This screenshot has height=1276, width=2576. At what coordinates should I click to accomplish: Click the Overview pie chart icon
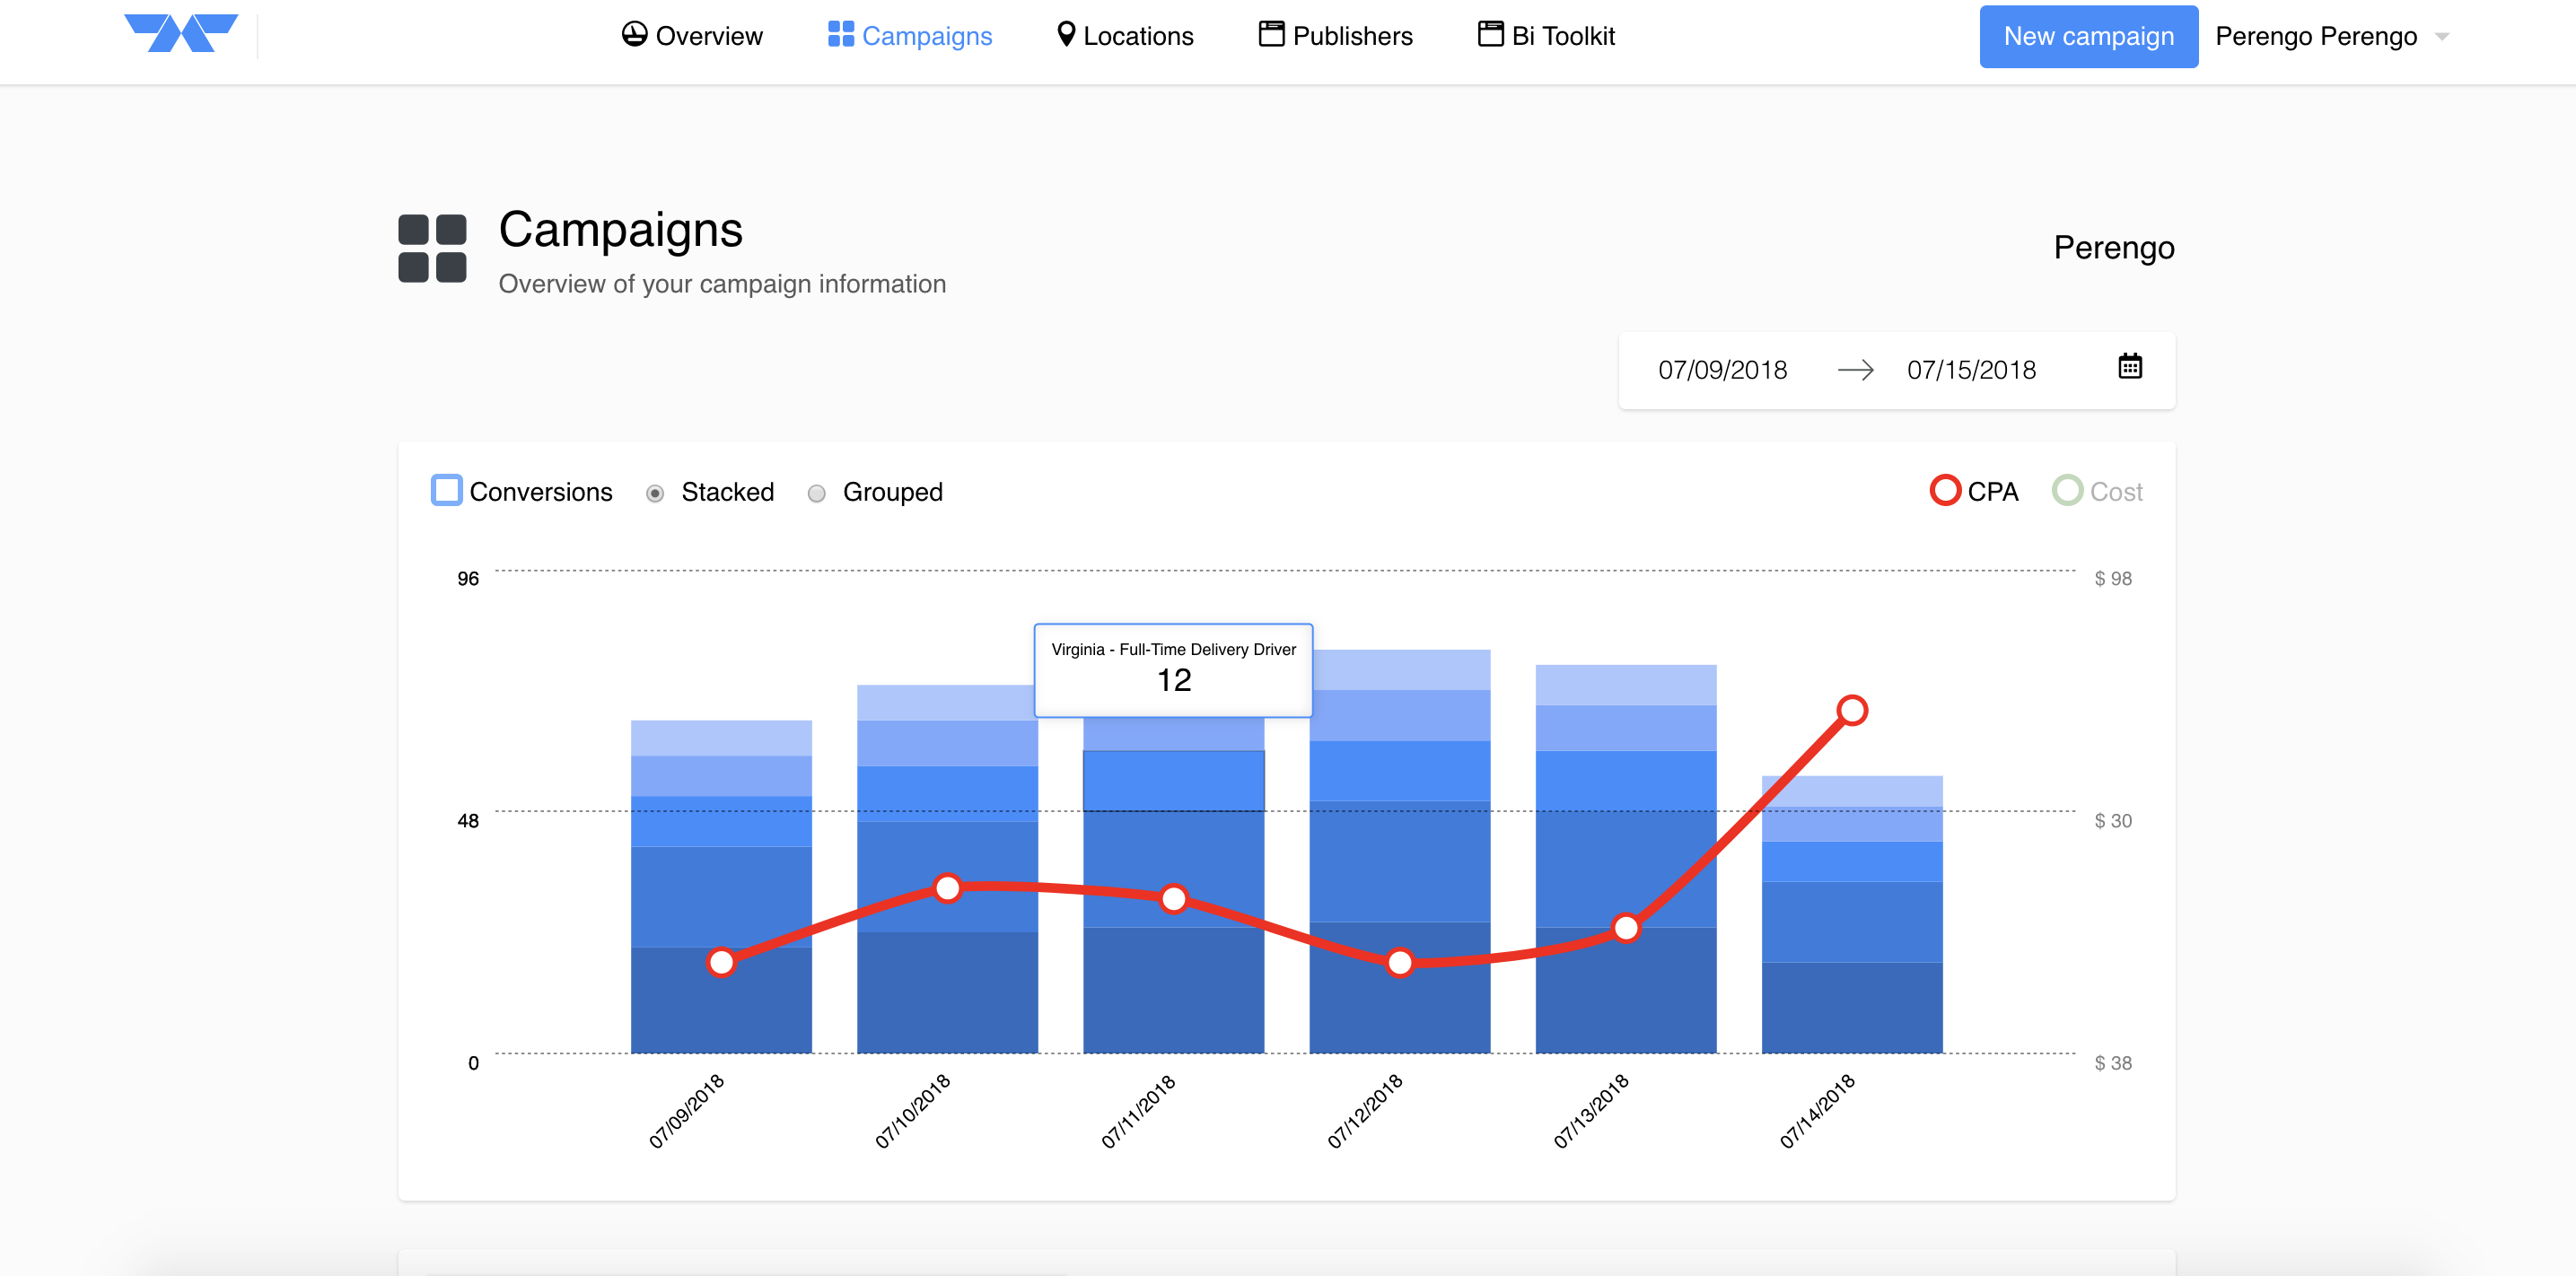point(634,35)
